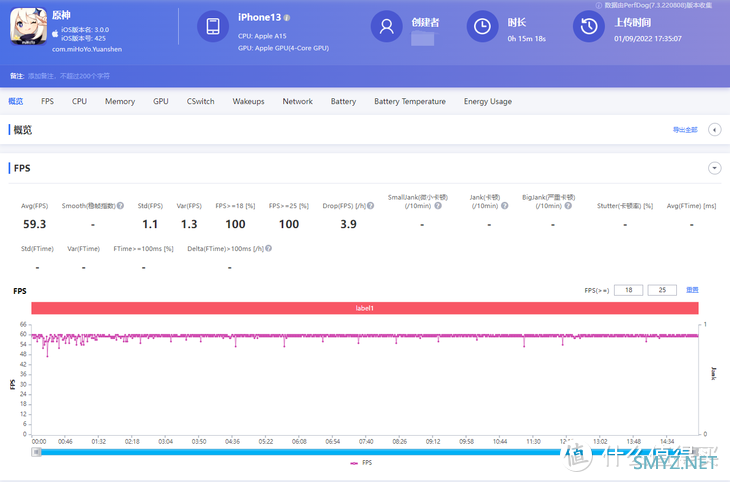Open help icon for Delta(FTime)>100ms

tap(269, 249)
